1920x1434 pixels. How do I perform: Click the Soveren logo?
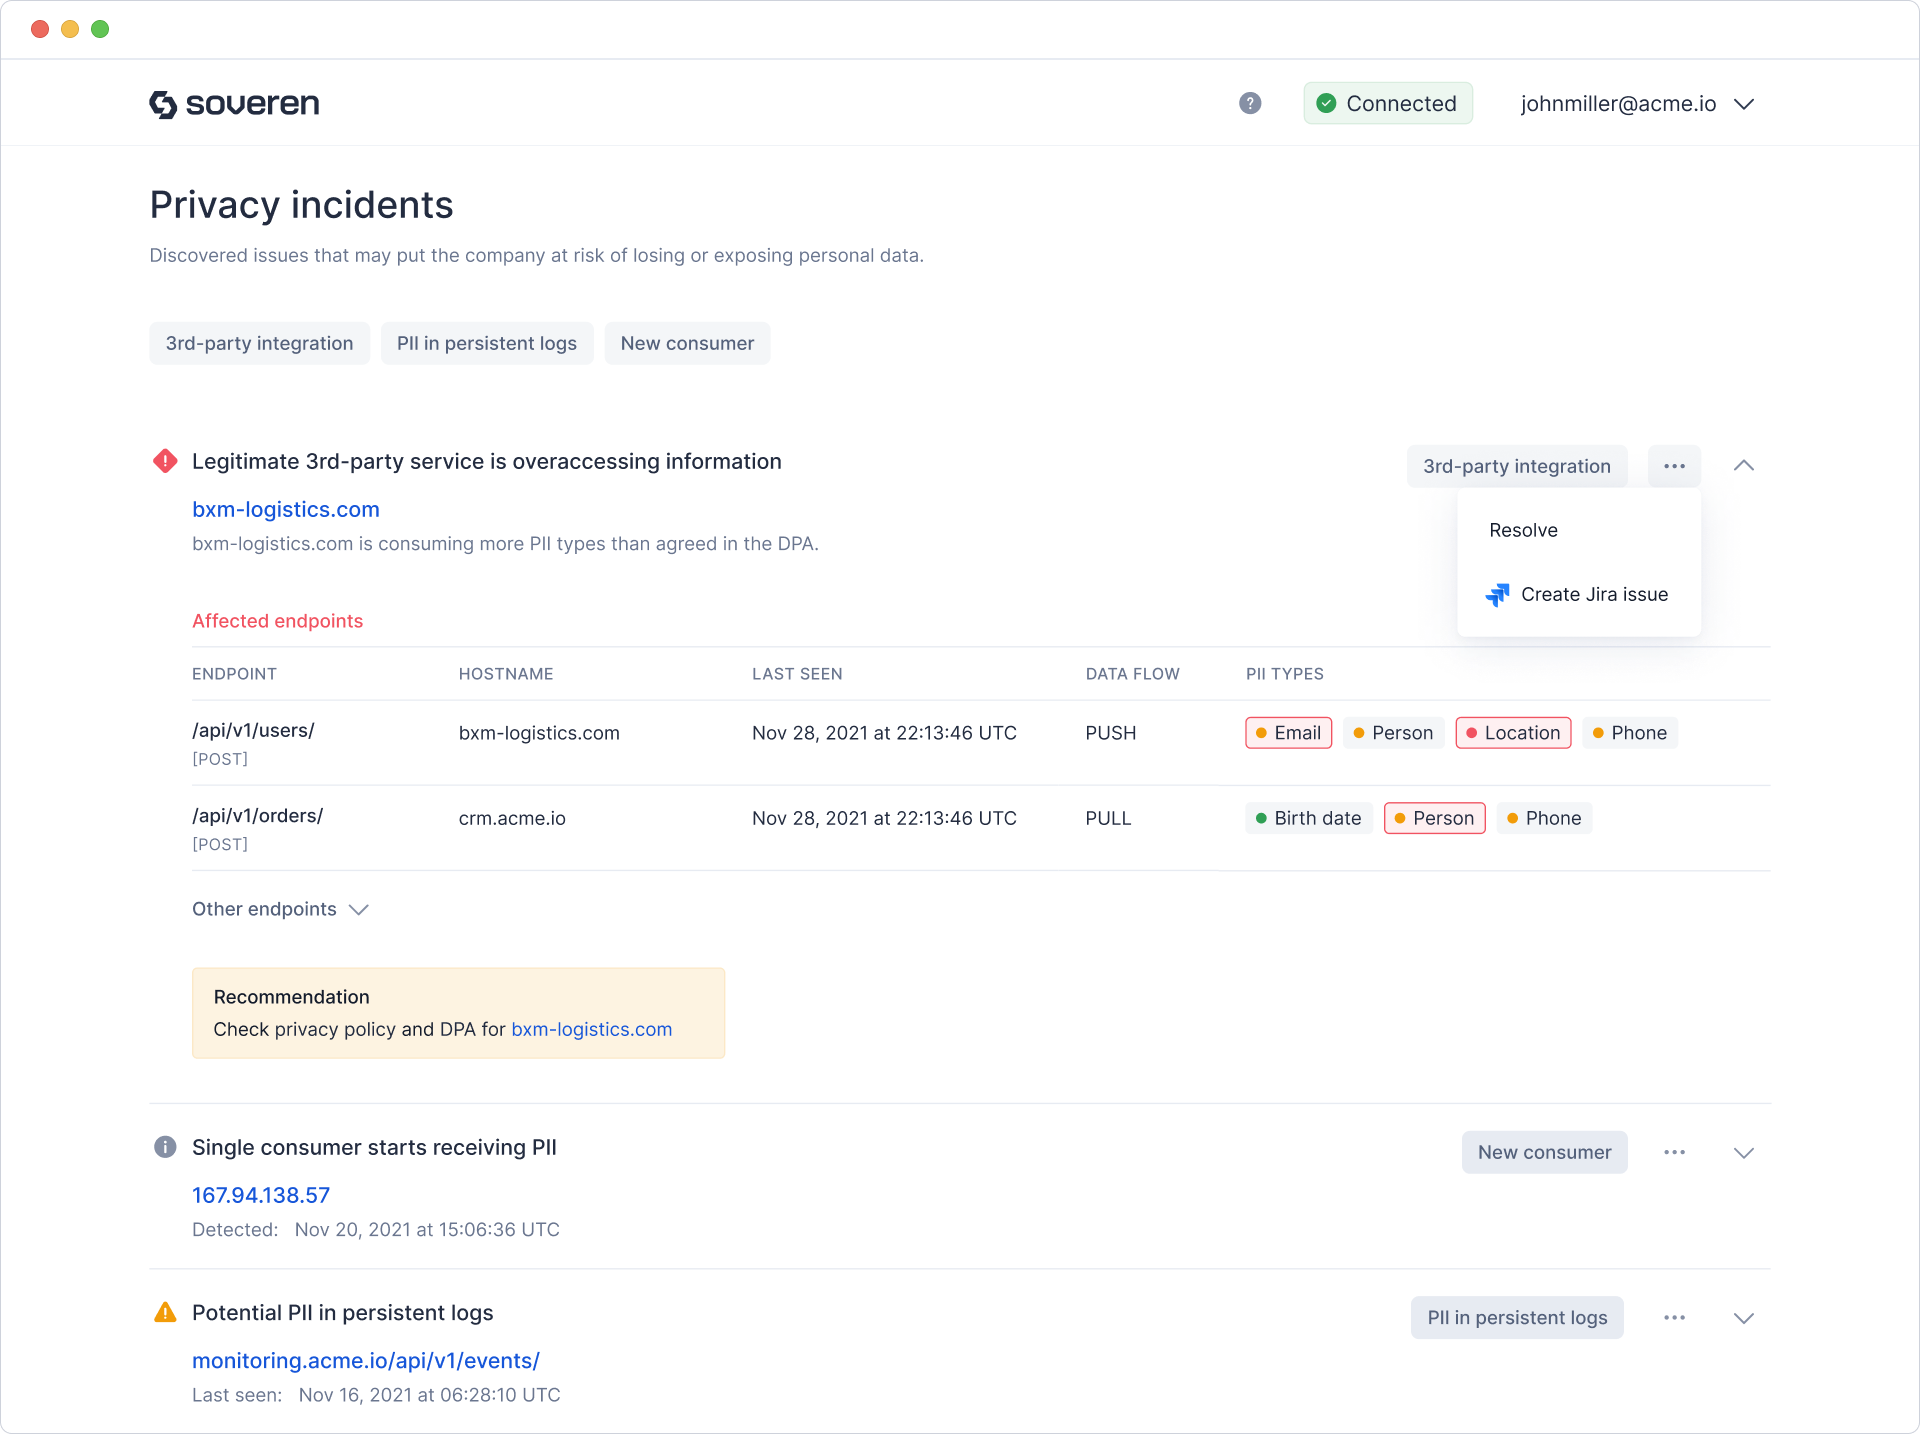point(233,103)
